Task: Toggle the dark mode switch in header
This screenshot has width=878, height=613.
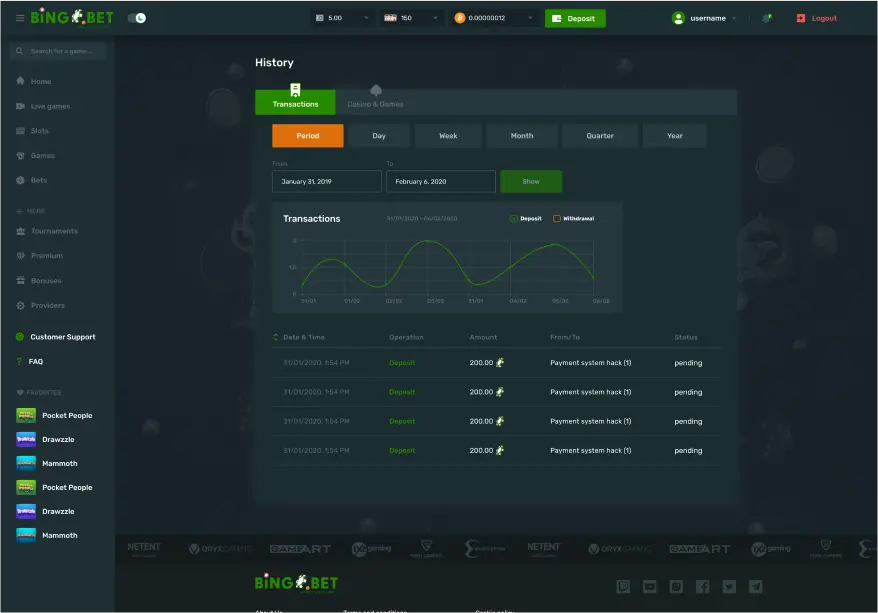Action: [x=137, y=18]
